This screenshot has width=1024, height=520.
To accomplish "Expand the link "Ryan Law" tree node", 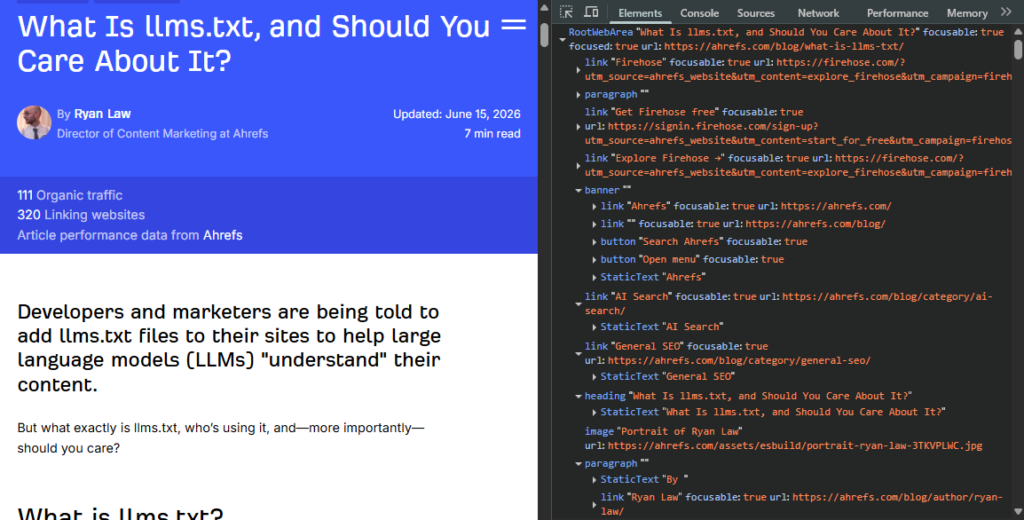I will [x=594, y=504].
